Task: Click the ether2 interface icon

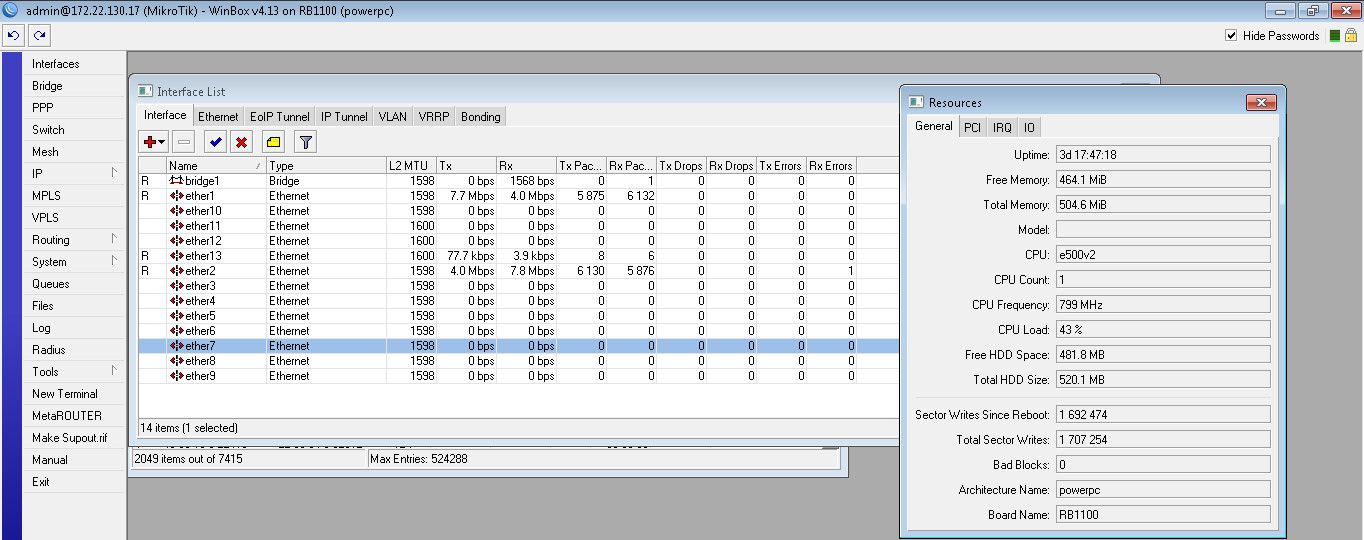Action: click(x=177, y=271)
